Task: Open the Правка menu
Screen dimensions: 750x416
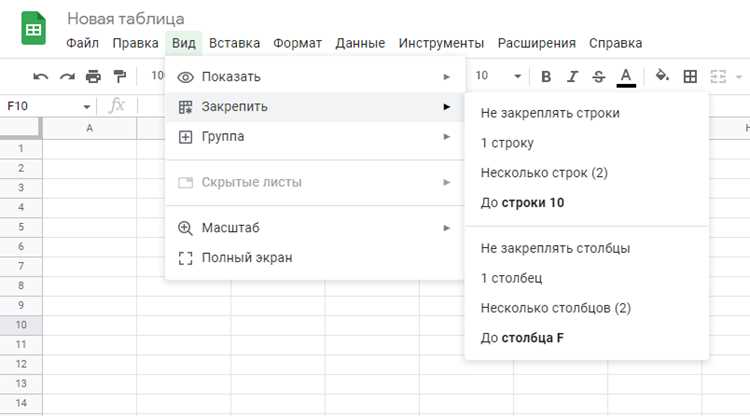Action: point(135,43)
